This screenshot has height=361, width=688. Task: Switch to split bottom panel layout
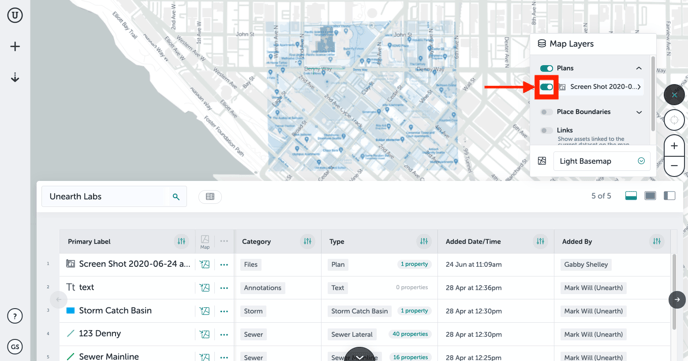click(631, 196)
